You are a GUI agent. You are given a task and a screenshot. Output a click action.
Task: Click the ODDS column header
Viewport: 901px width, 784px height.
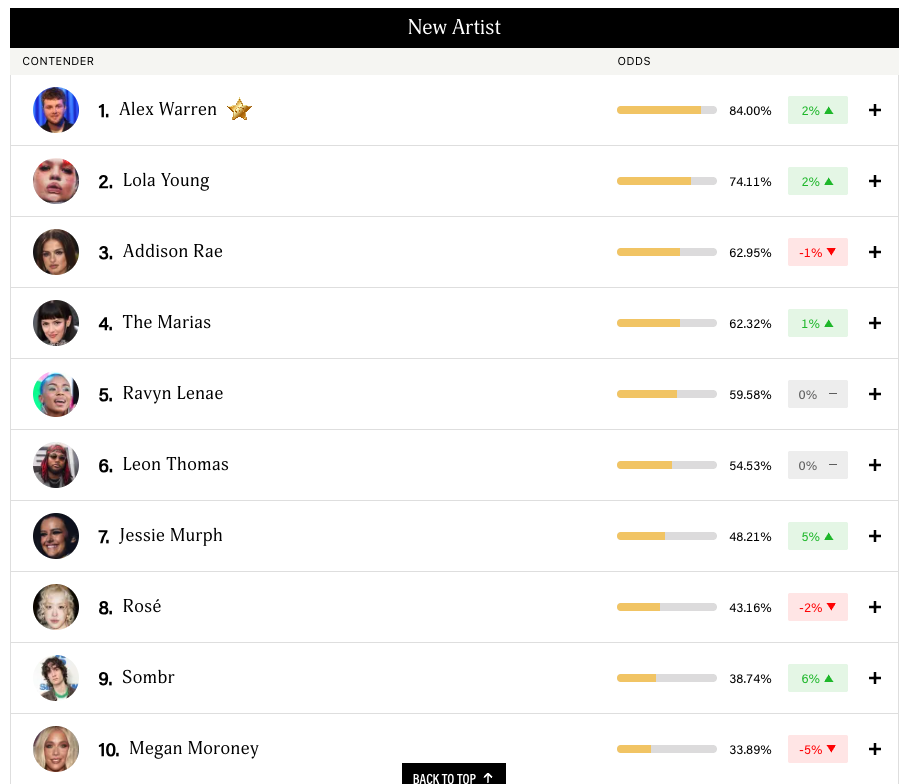pyautogui.click(x=634, y=61)
